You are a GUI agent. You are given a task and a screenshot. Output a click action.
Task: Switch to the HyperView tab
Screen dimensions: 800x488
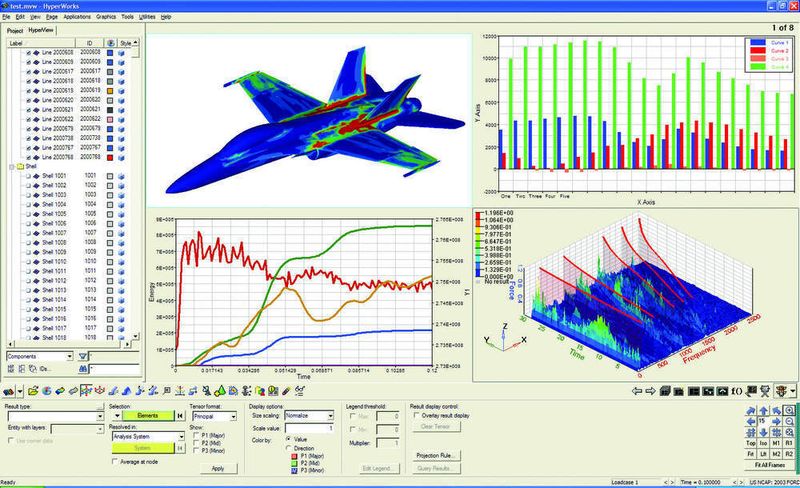[x=41, y=30]
